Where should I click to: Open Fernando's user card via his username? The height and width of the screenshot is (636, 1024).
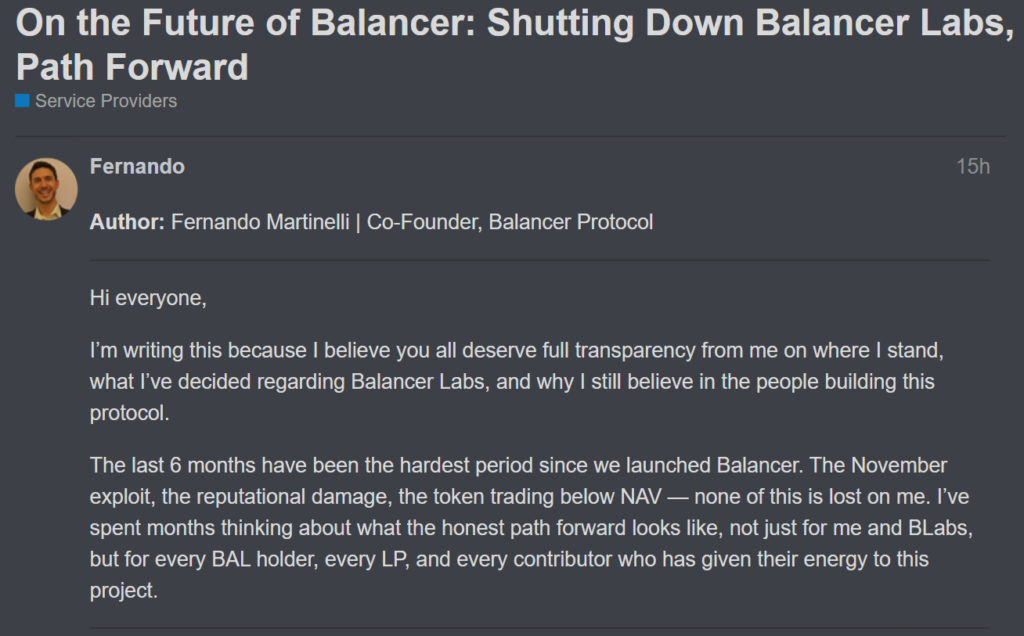point(136,167)
